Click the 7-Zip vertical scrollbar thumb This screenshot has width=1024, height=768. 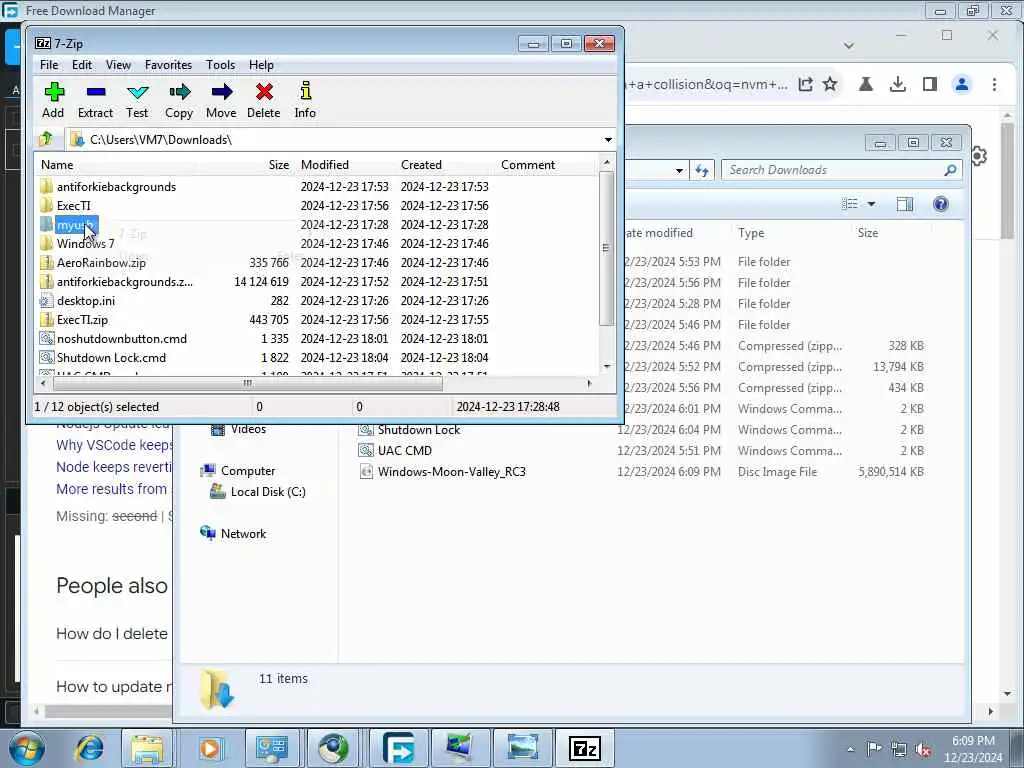coord(605,248)
